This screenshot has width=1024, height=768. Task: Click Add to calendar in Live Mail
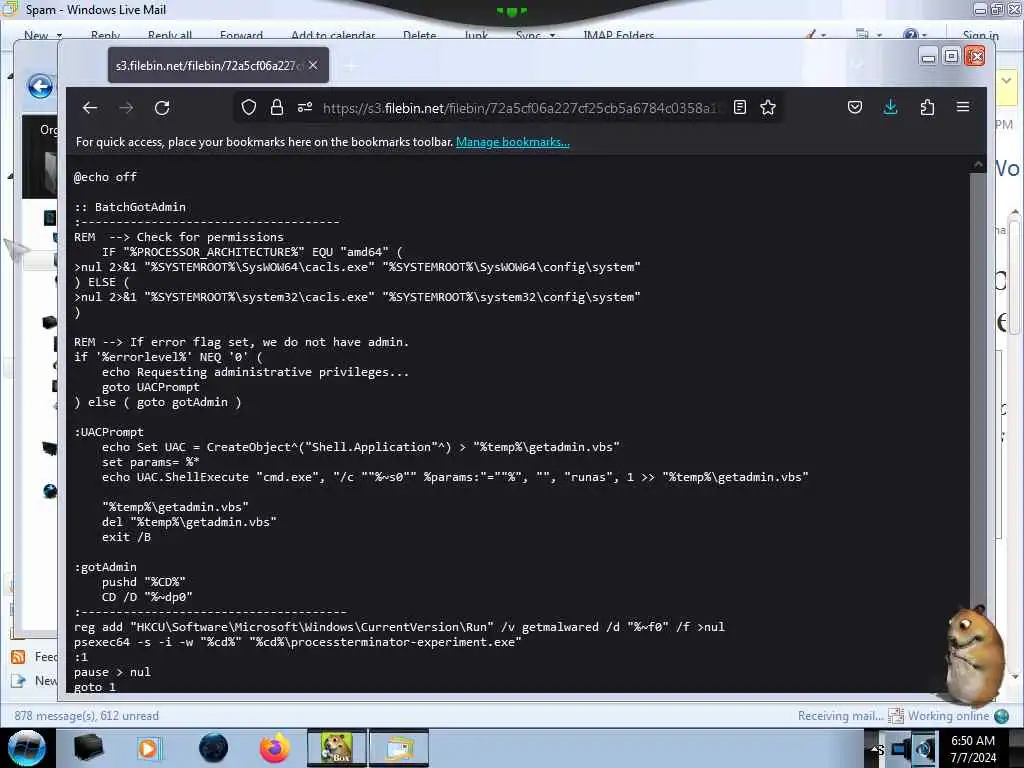(x=333, y=35)
